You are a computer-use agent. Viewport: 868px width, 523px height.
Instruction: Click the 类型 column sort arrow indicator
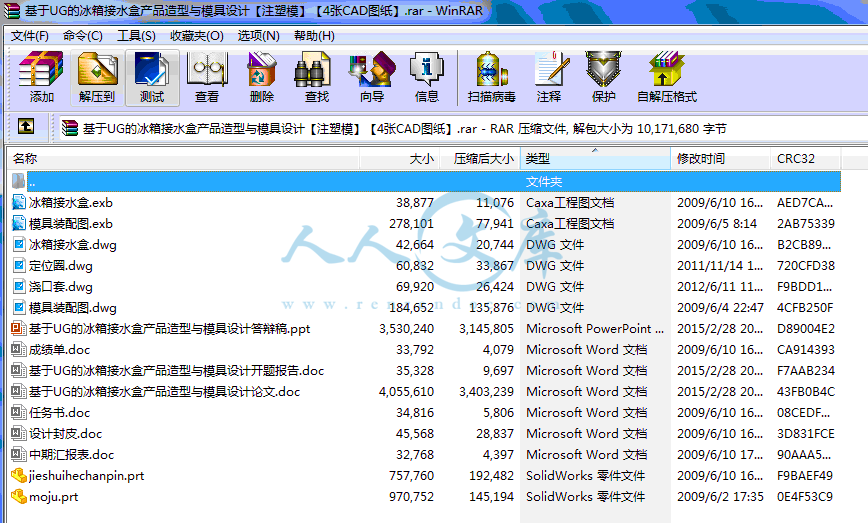click(x=595, y=151)
